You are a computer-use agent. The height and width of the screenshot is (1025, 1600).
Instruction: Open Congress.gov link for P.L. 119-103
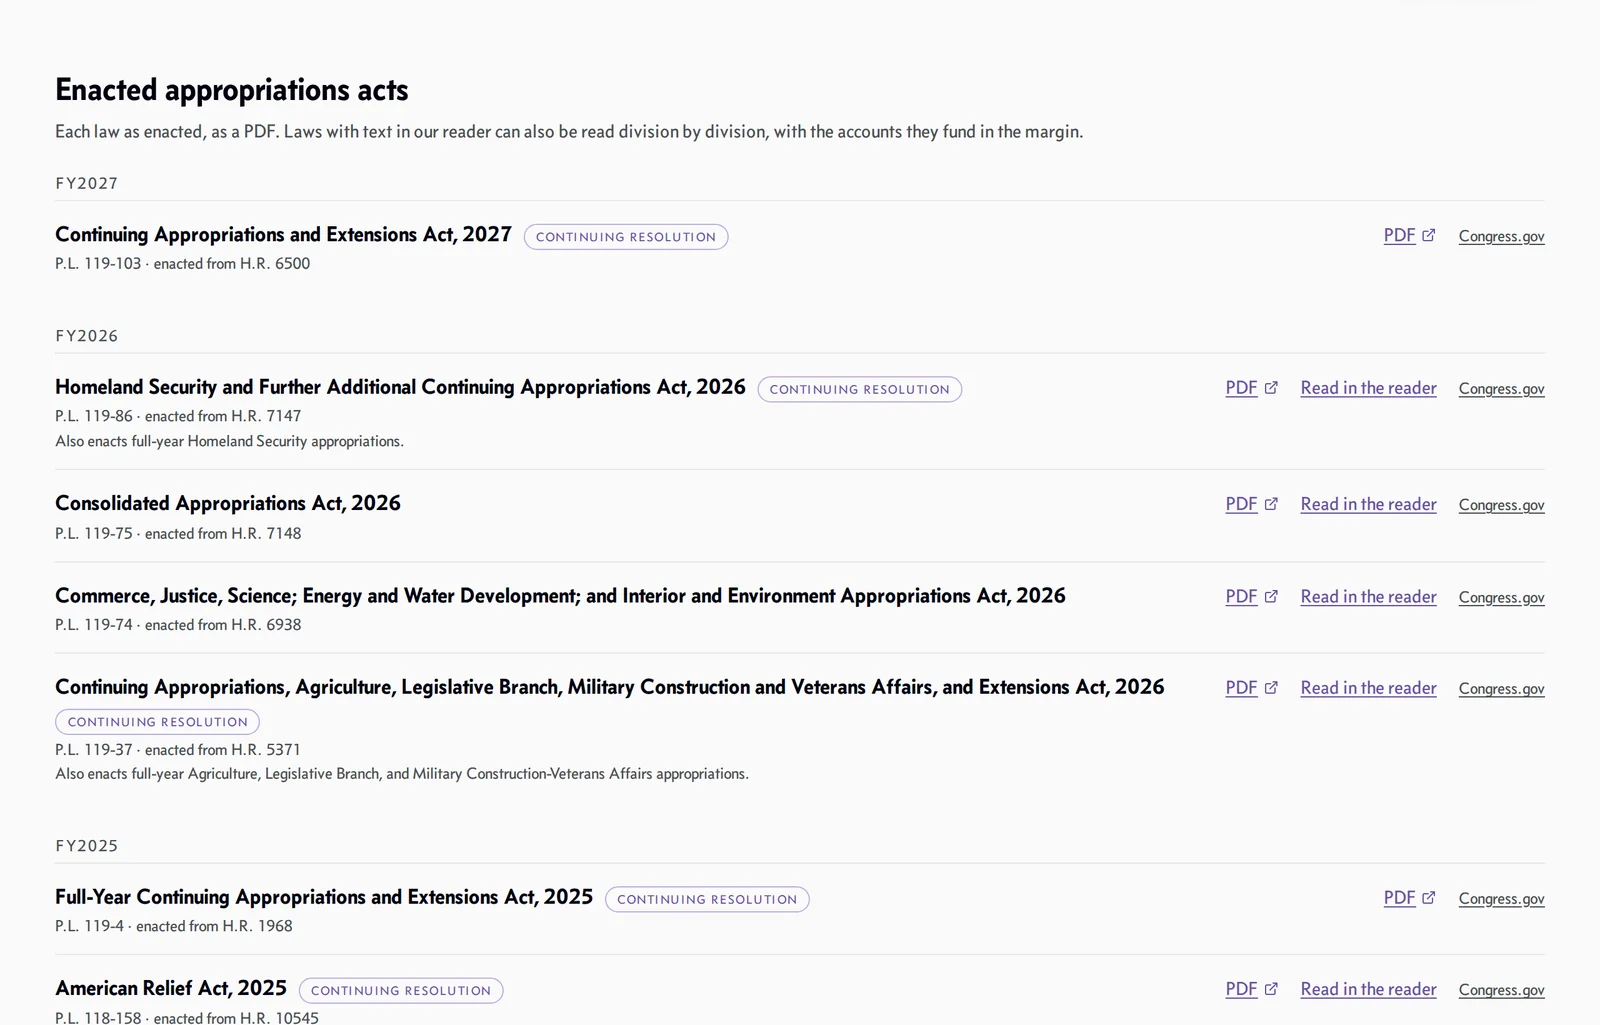(x=1501, y=237)
